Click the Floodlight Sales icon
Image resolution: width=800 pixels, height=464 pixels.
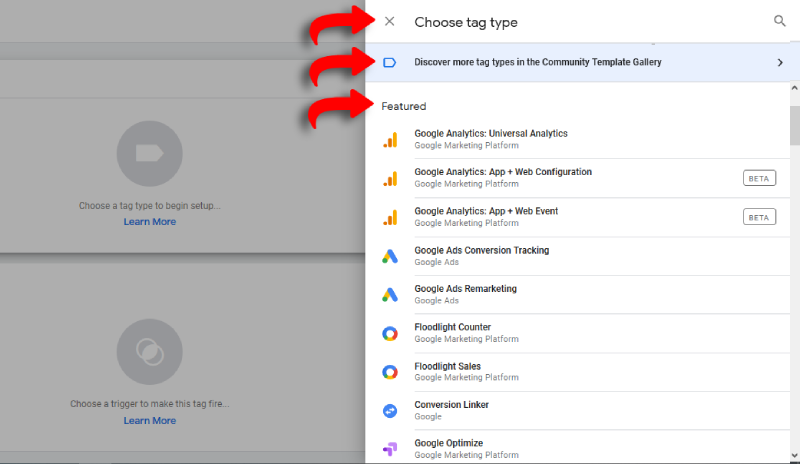pos(390,373)
